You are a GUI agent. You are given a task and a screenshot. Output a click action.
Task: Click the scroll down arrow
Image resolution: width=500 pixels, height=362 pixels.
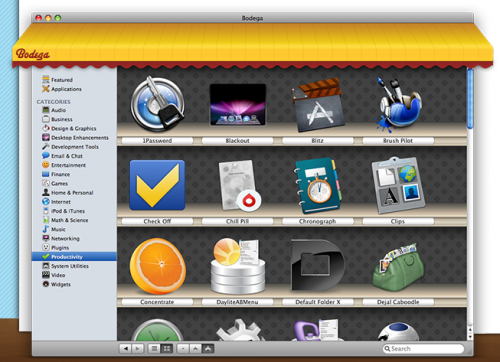pyautogui.click(x=470, y=337)
